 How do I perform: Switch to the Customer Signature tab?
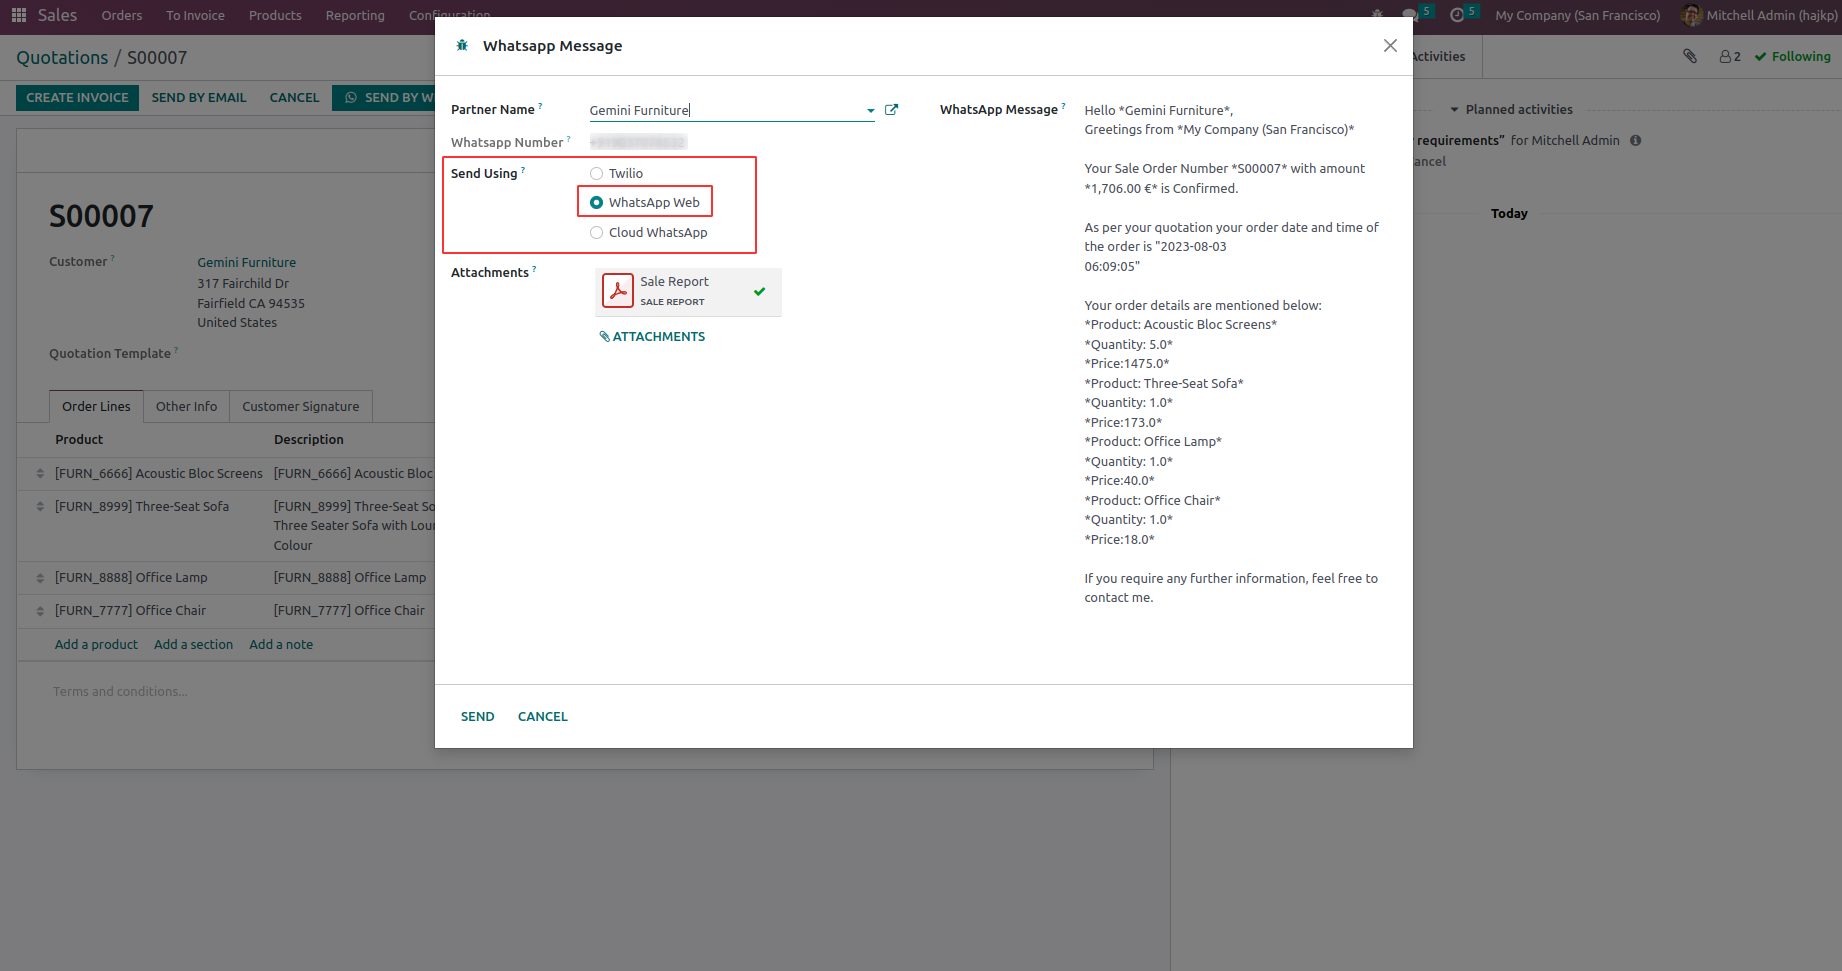click(x=301, y=407)
